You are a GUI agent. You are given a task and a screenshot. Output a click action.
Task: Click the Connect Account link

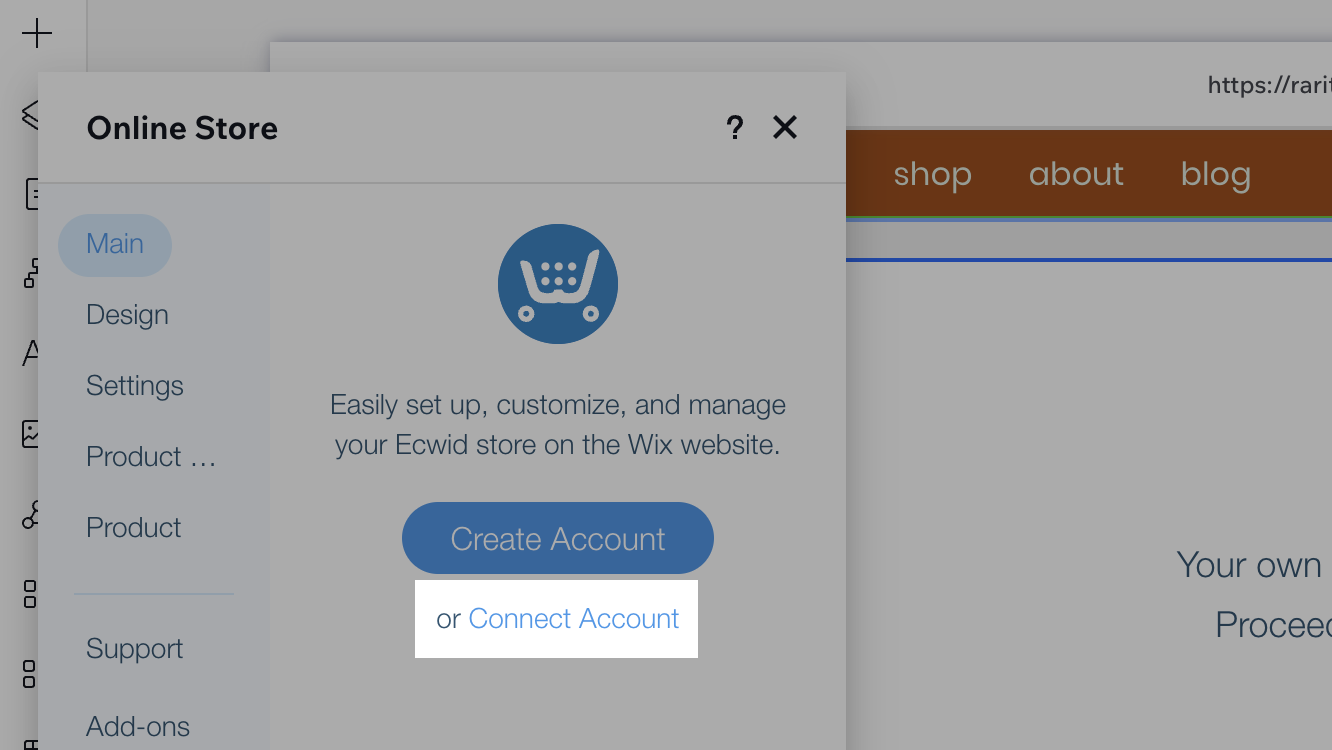coord(573,618)
